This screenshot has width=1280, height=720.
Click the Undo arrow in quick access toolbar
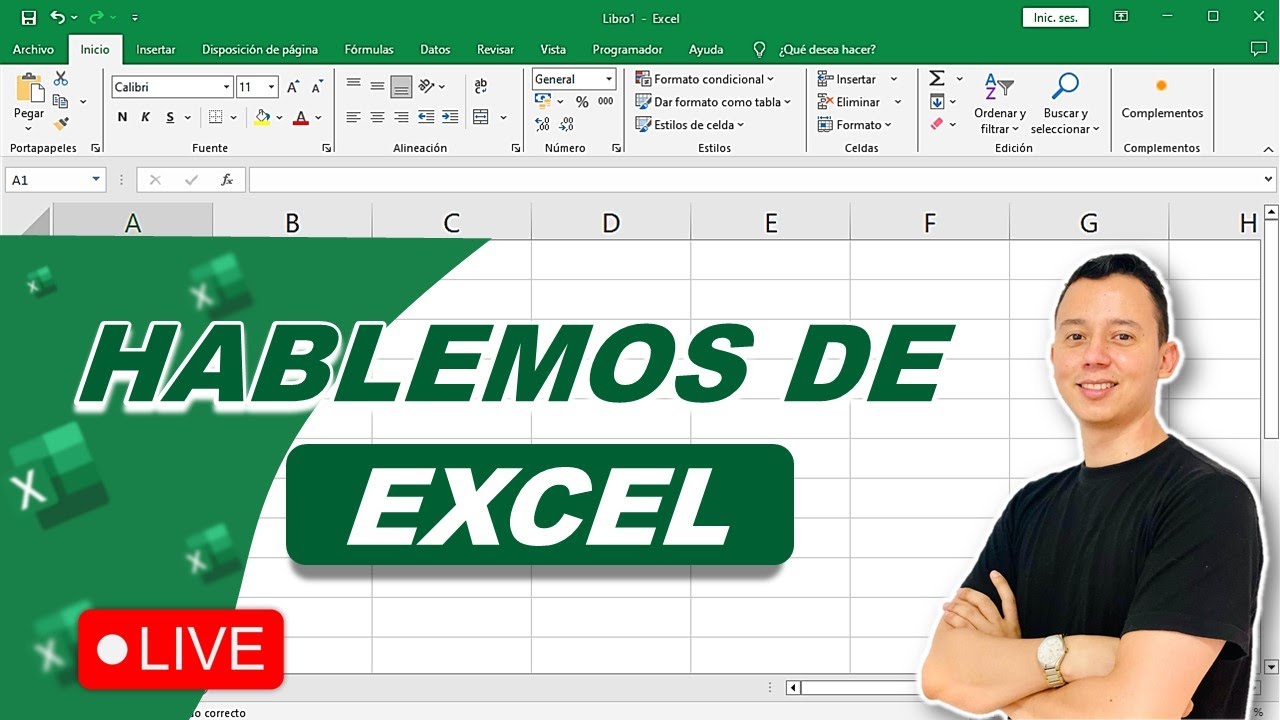(57, 18)
